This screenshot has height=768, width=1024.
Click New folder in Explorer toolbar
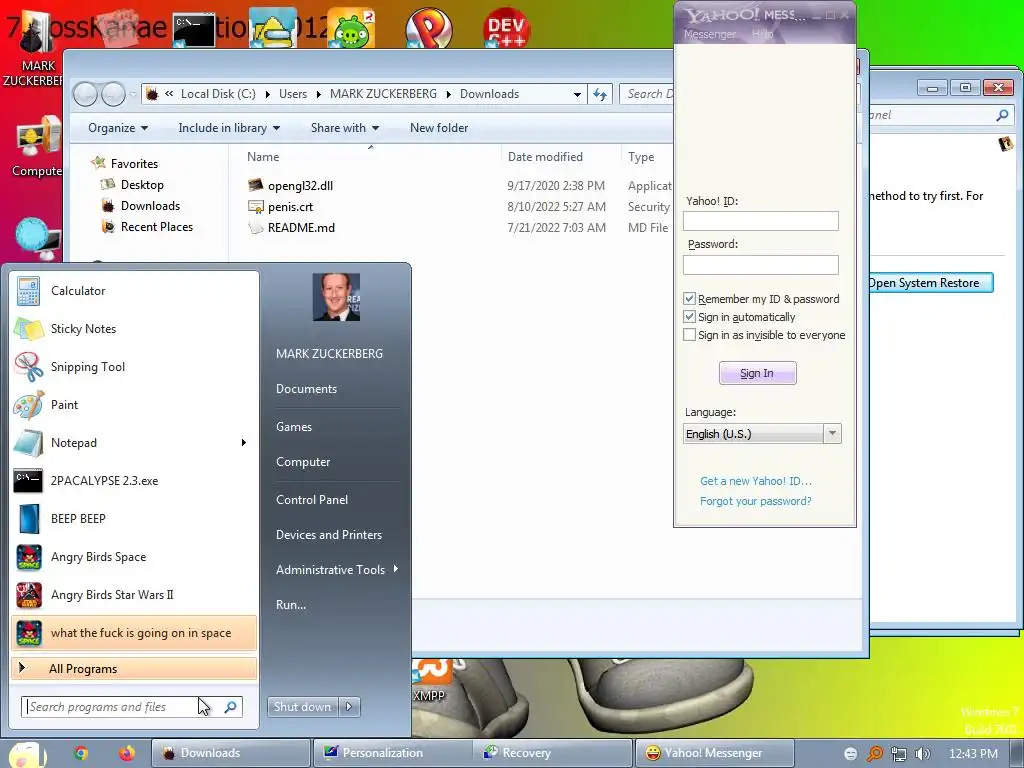click(x=439, y=128)
